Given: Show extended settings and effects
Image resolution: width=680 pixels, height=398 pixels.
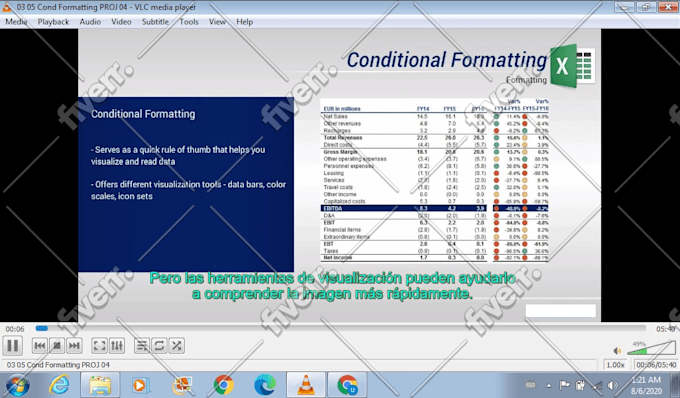Looking at the screenshot, I should click(117, 346).
